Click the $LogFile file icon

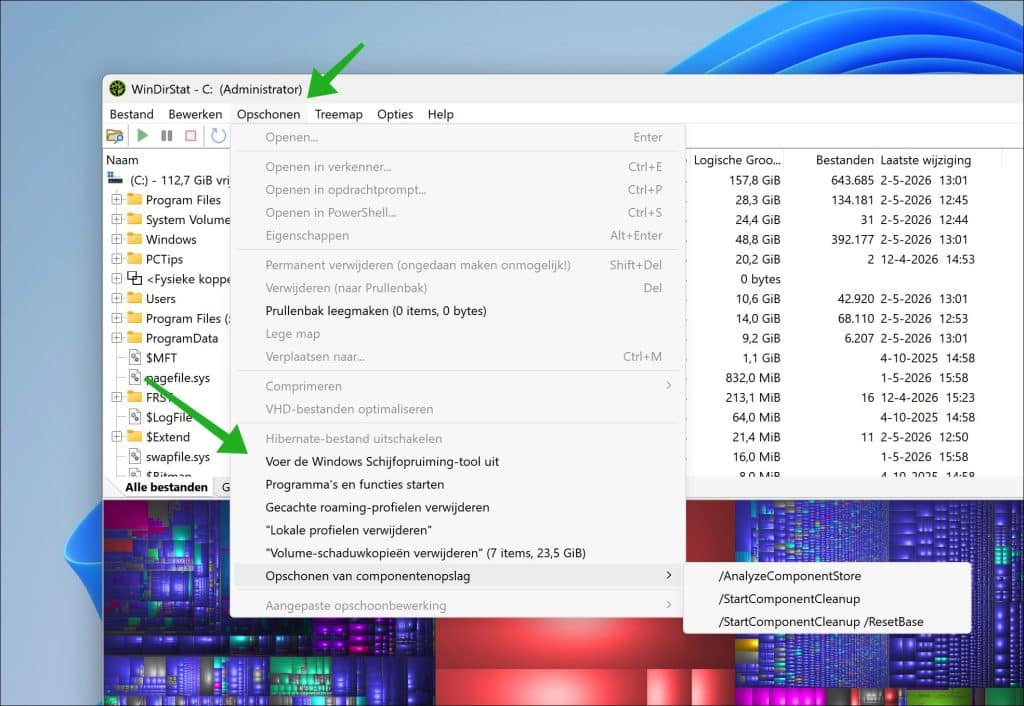tap(135, 416)
